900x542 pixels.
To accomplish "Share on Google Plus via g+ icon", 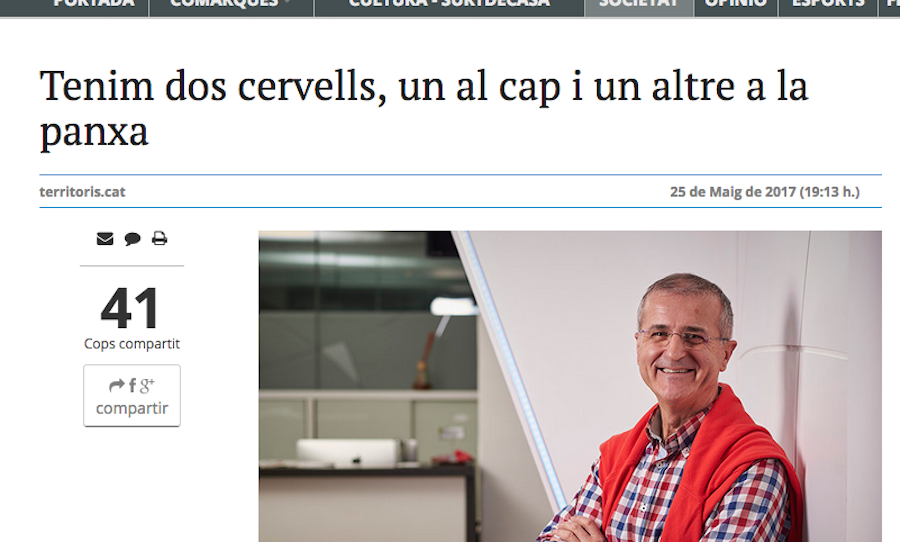I will click(147, 385).
